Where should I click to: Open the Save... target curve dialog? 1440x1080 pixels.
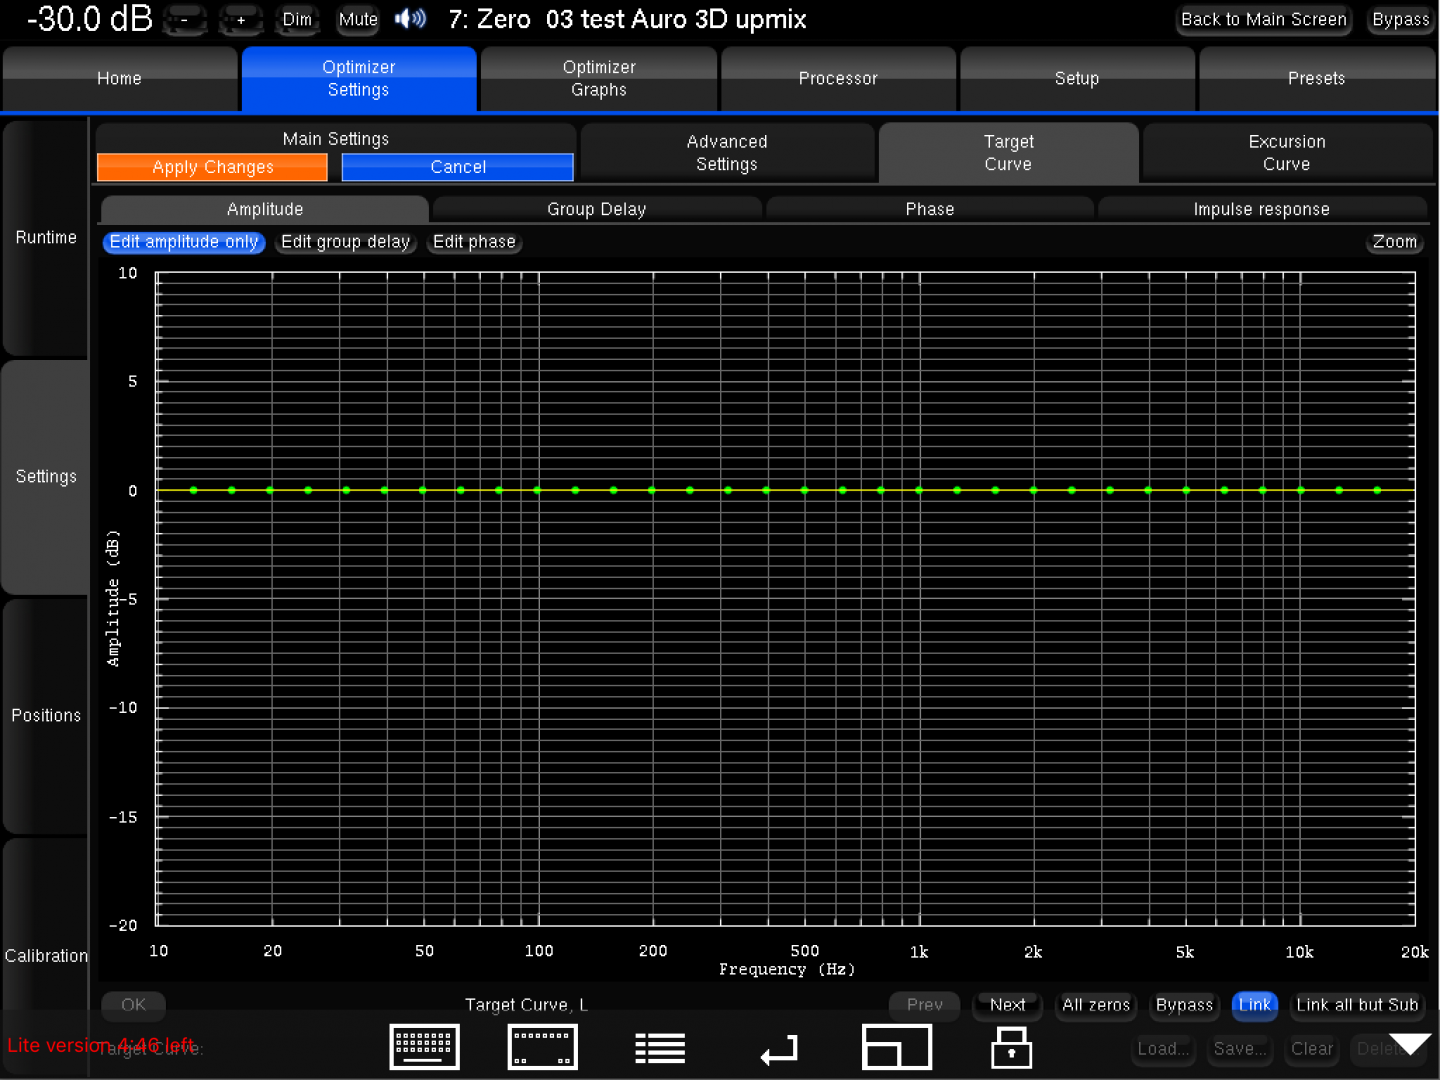[1239, 1049]
